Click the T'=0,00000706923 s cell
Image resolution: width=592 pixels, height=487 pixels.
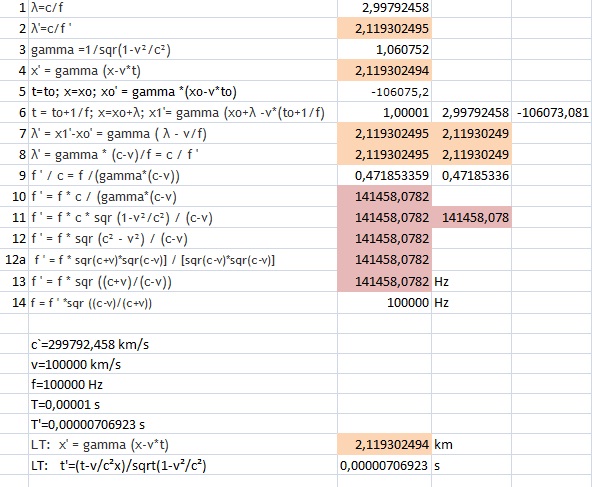coord(183,424)
